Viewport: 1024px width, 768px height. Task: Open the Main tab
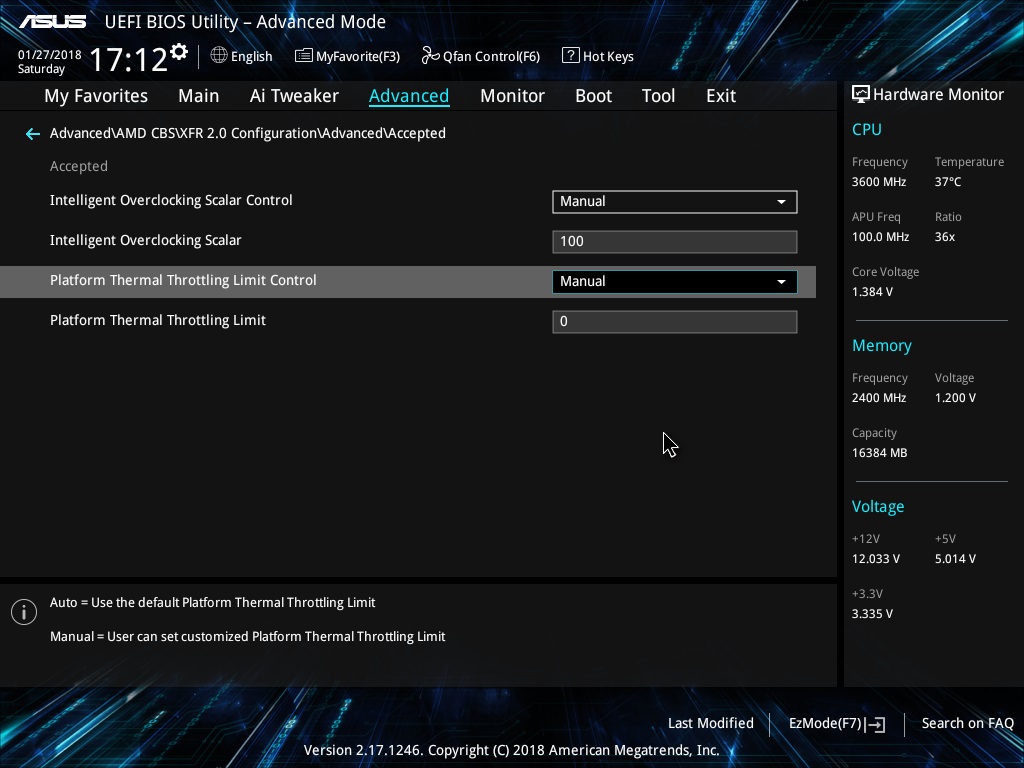point(199,96)
